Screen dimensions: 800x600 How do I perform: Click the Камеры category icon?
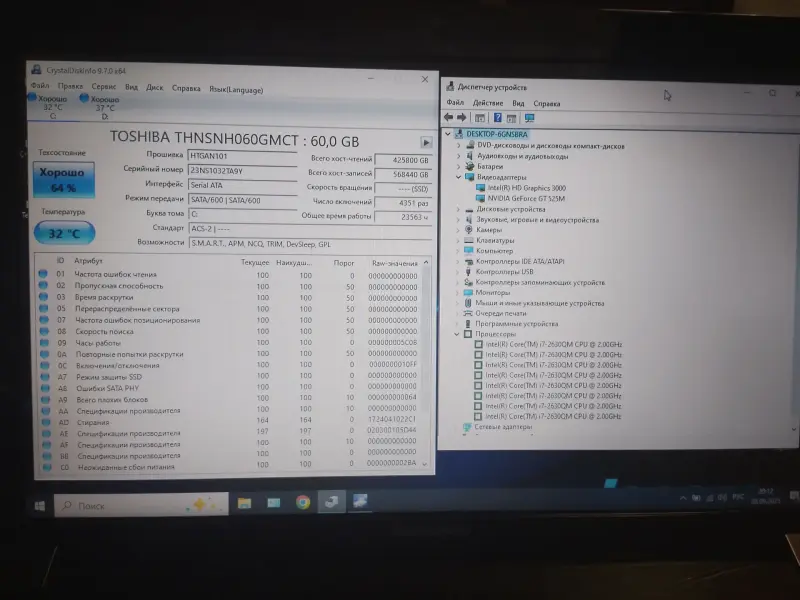pyautogui.click(x=469, y=230)
